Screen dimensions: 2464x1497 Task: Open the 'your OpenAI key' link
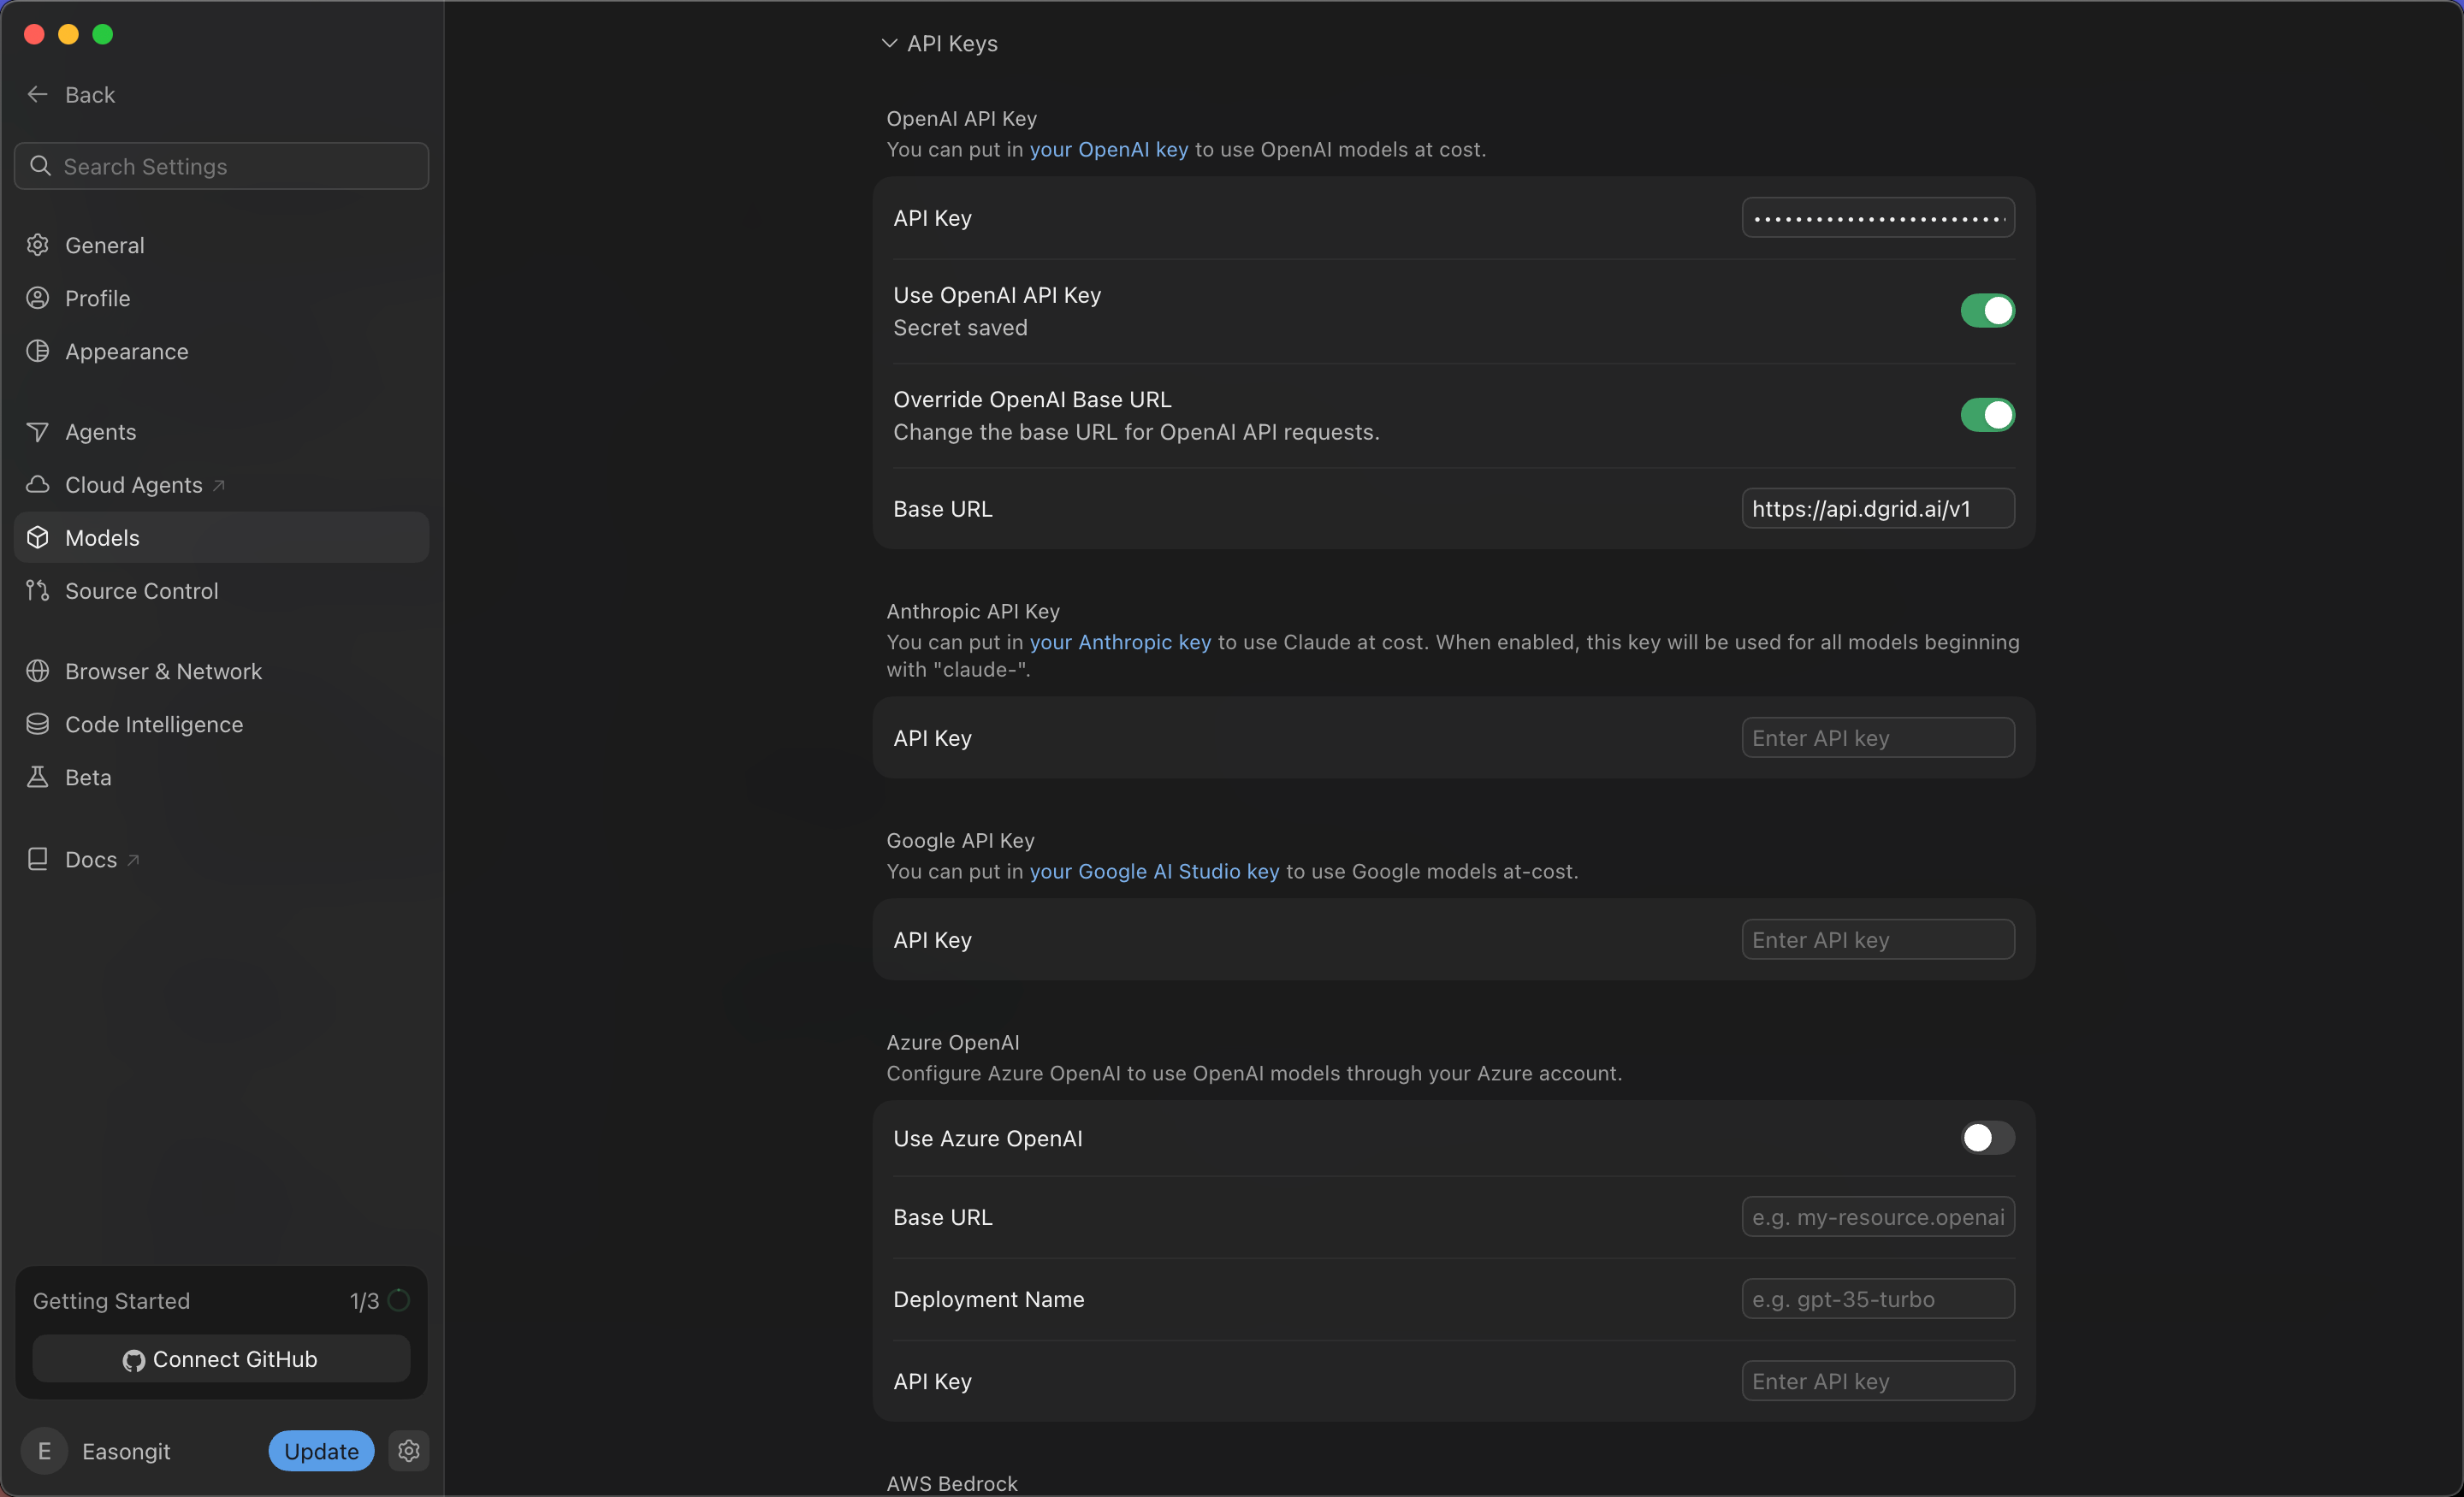click(1109, 149)
